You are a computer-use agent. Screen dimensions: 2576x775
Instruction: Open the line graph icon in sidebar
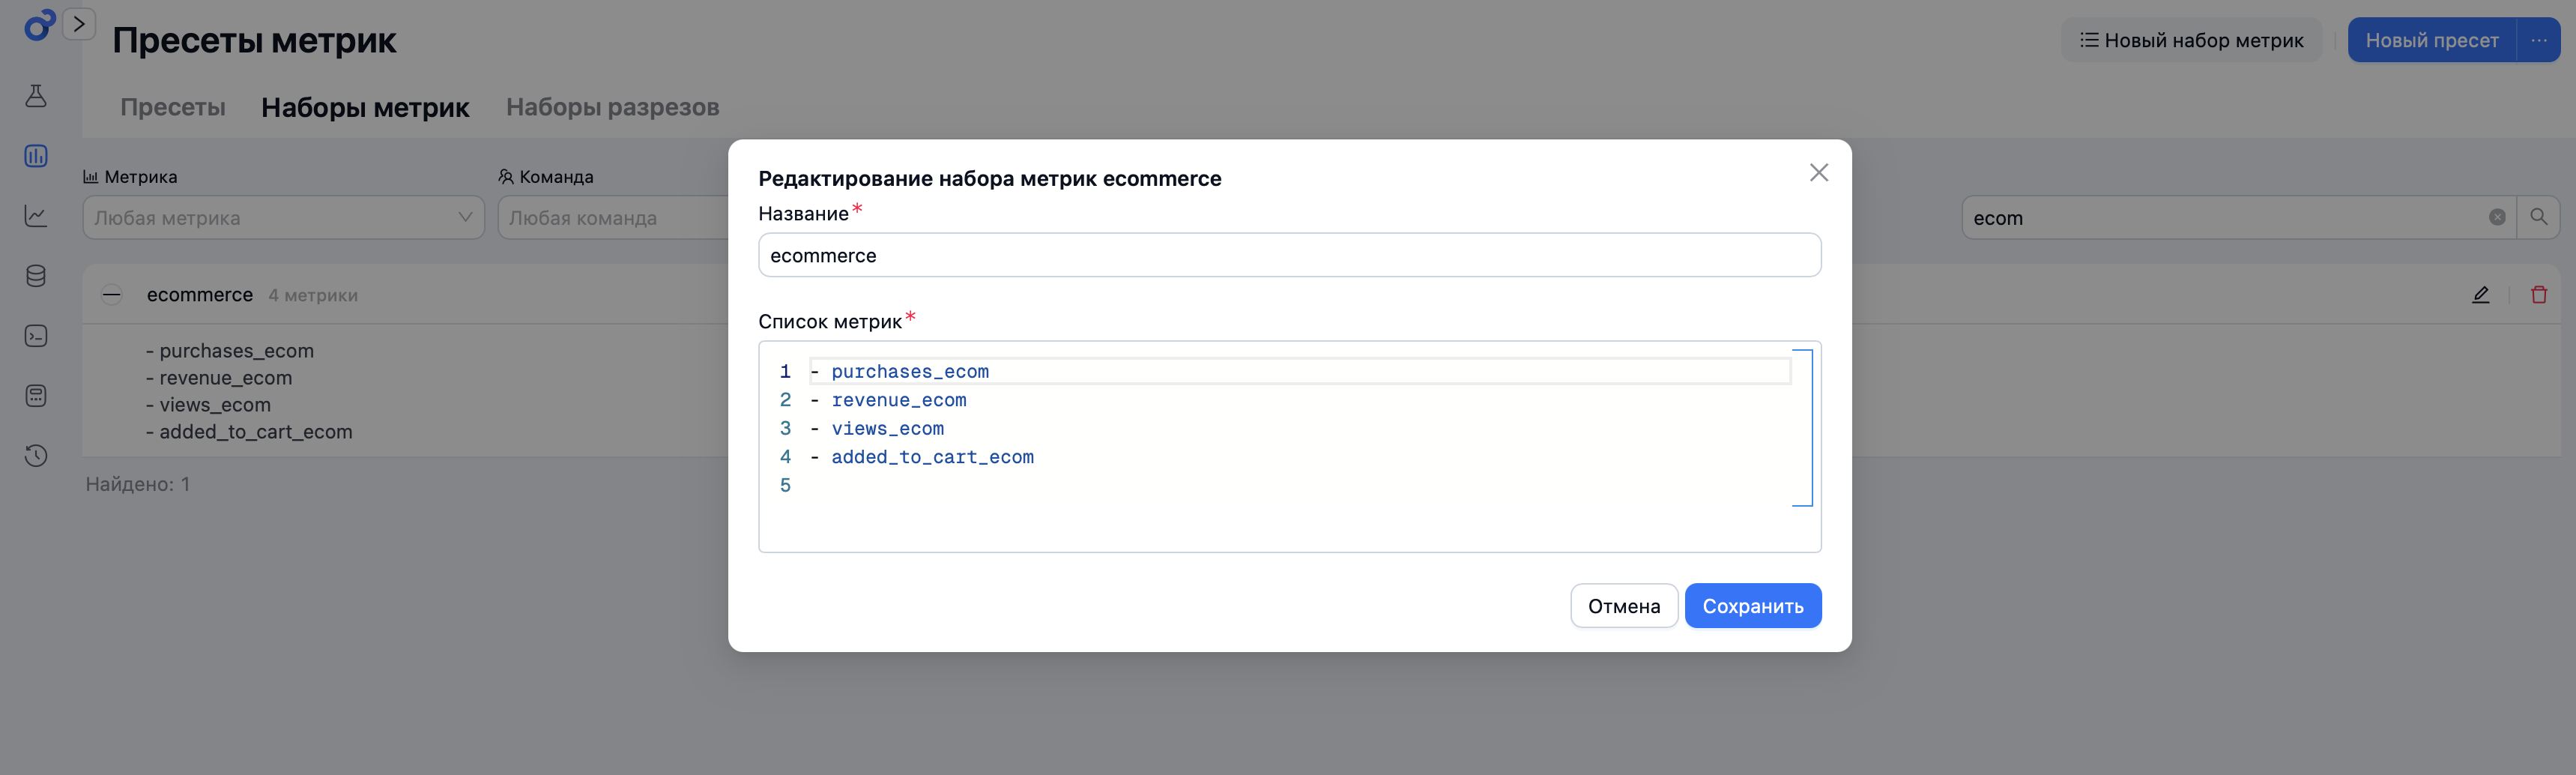click(36, 216)
